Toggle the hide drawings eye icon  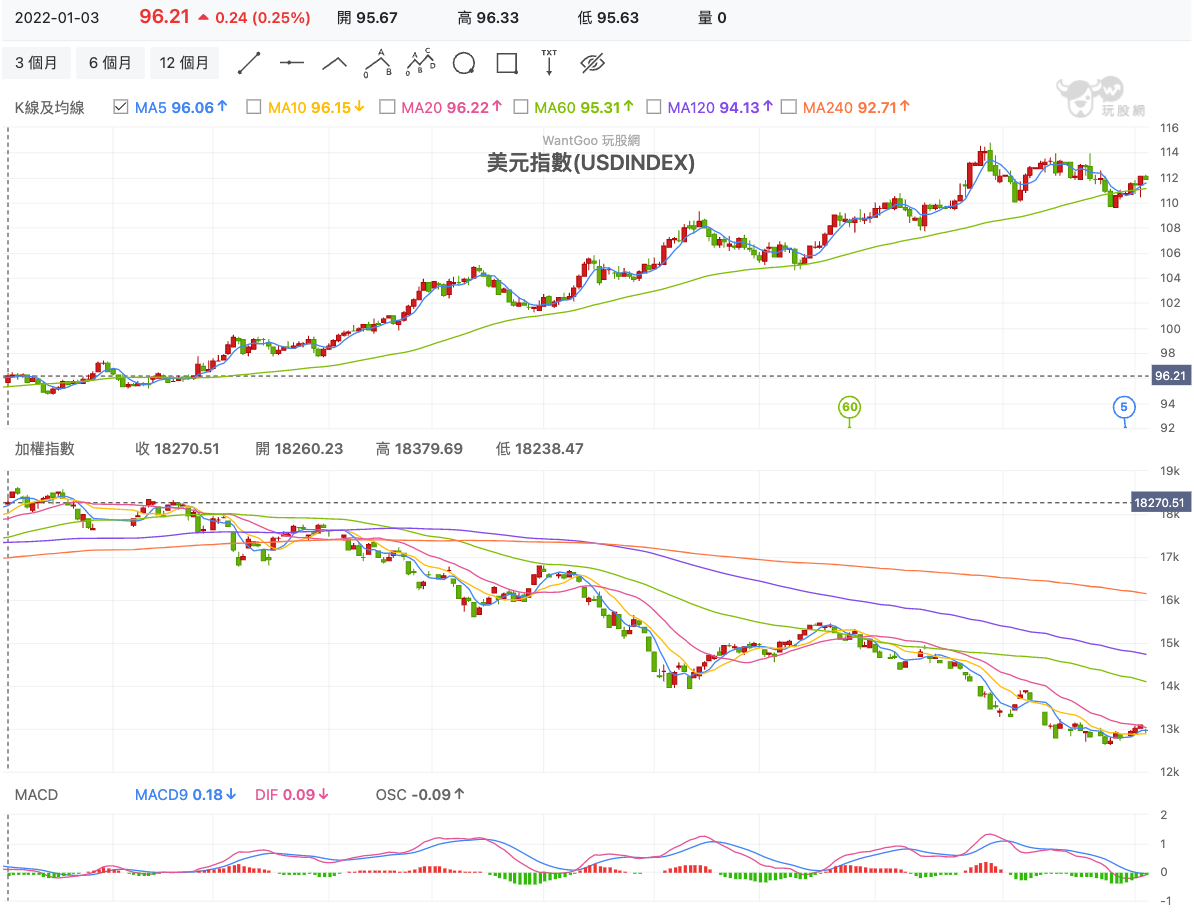[593, 64]
